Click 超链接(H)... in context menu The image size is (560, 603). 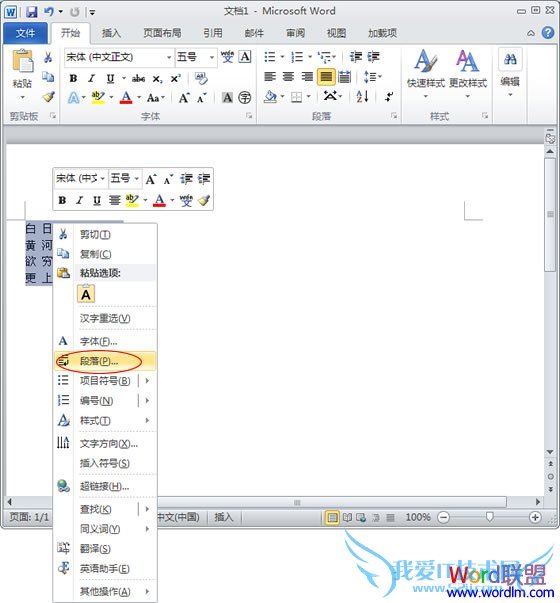click(105, 486)
